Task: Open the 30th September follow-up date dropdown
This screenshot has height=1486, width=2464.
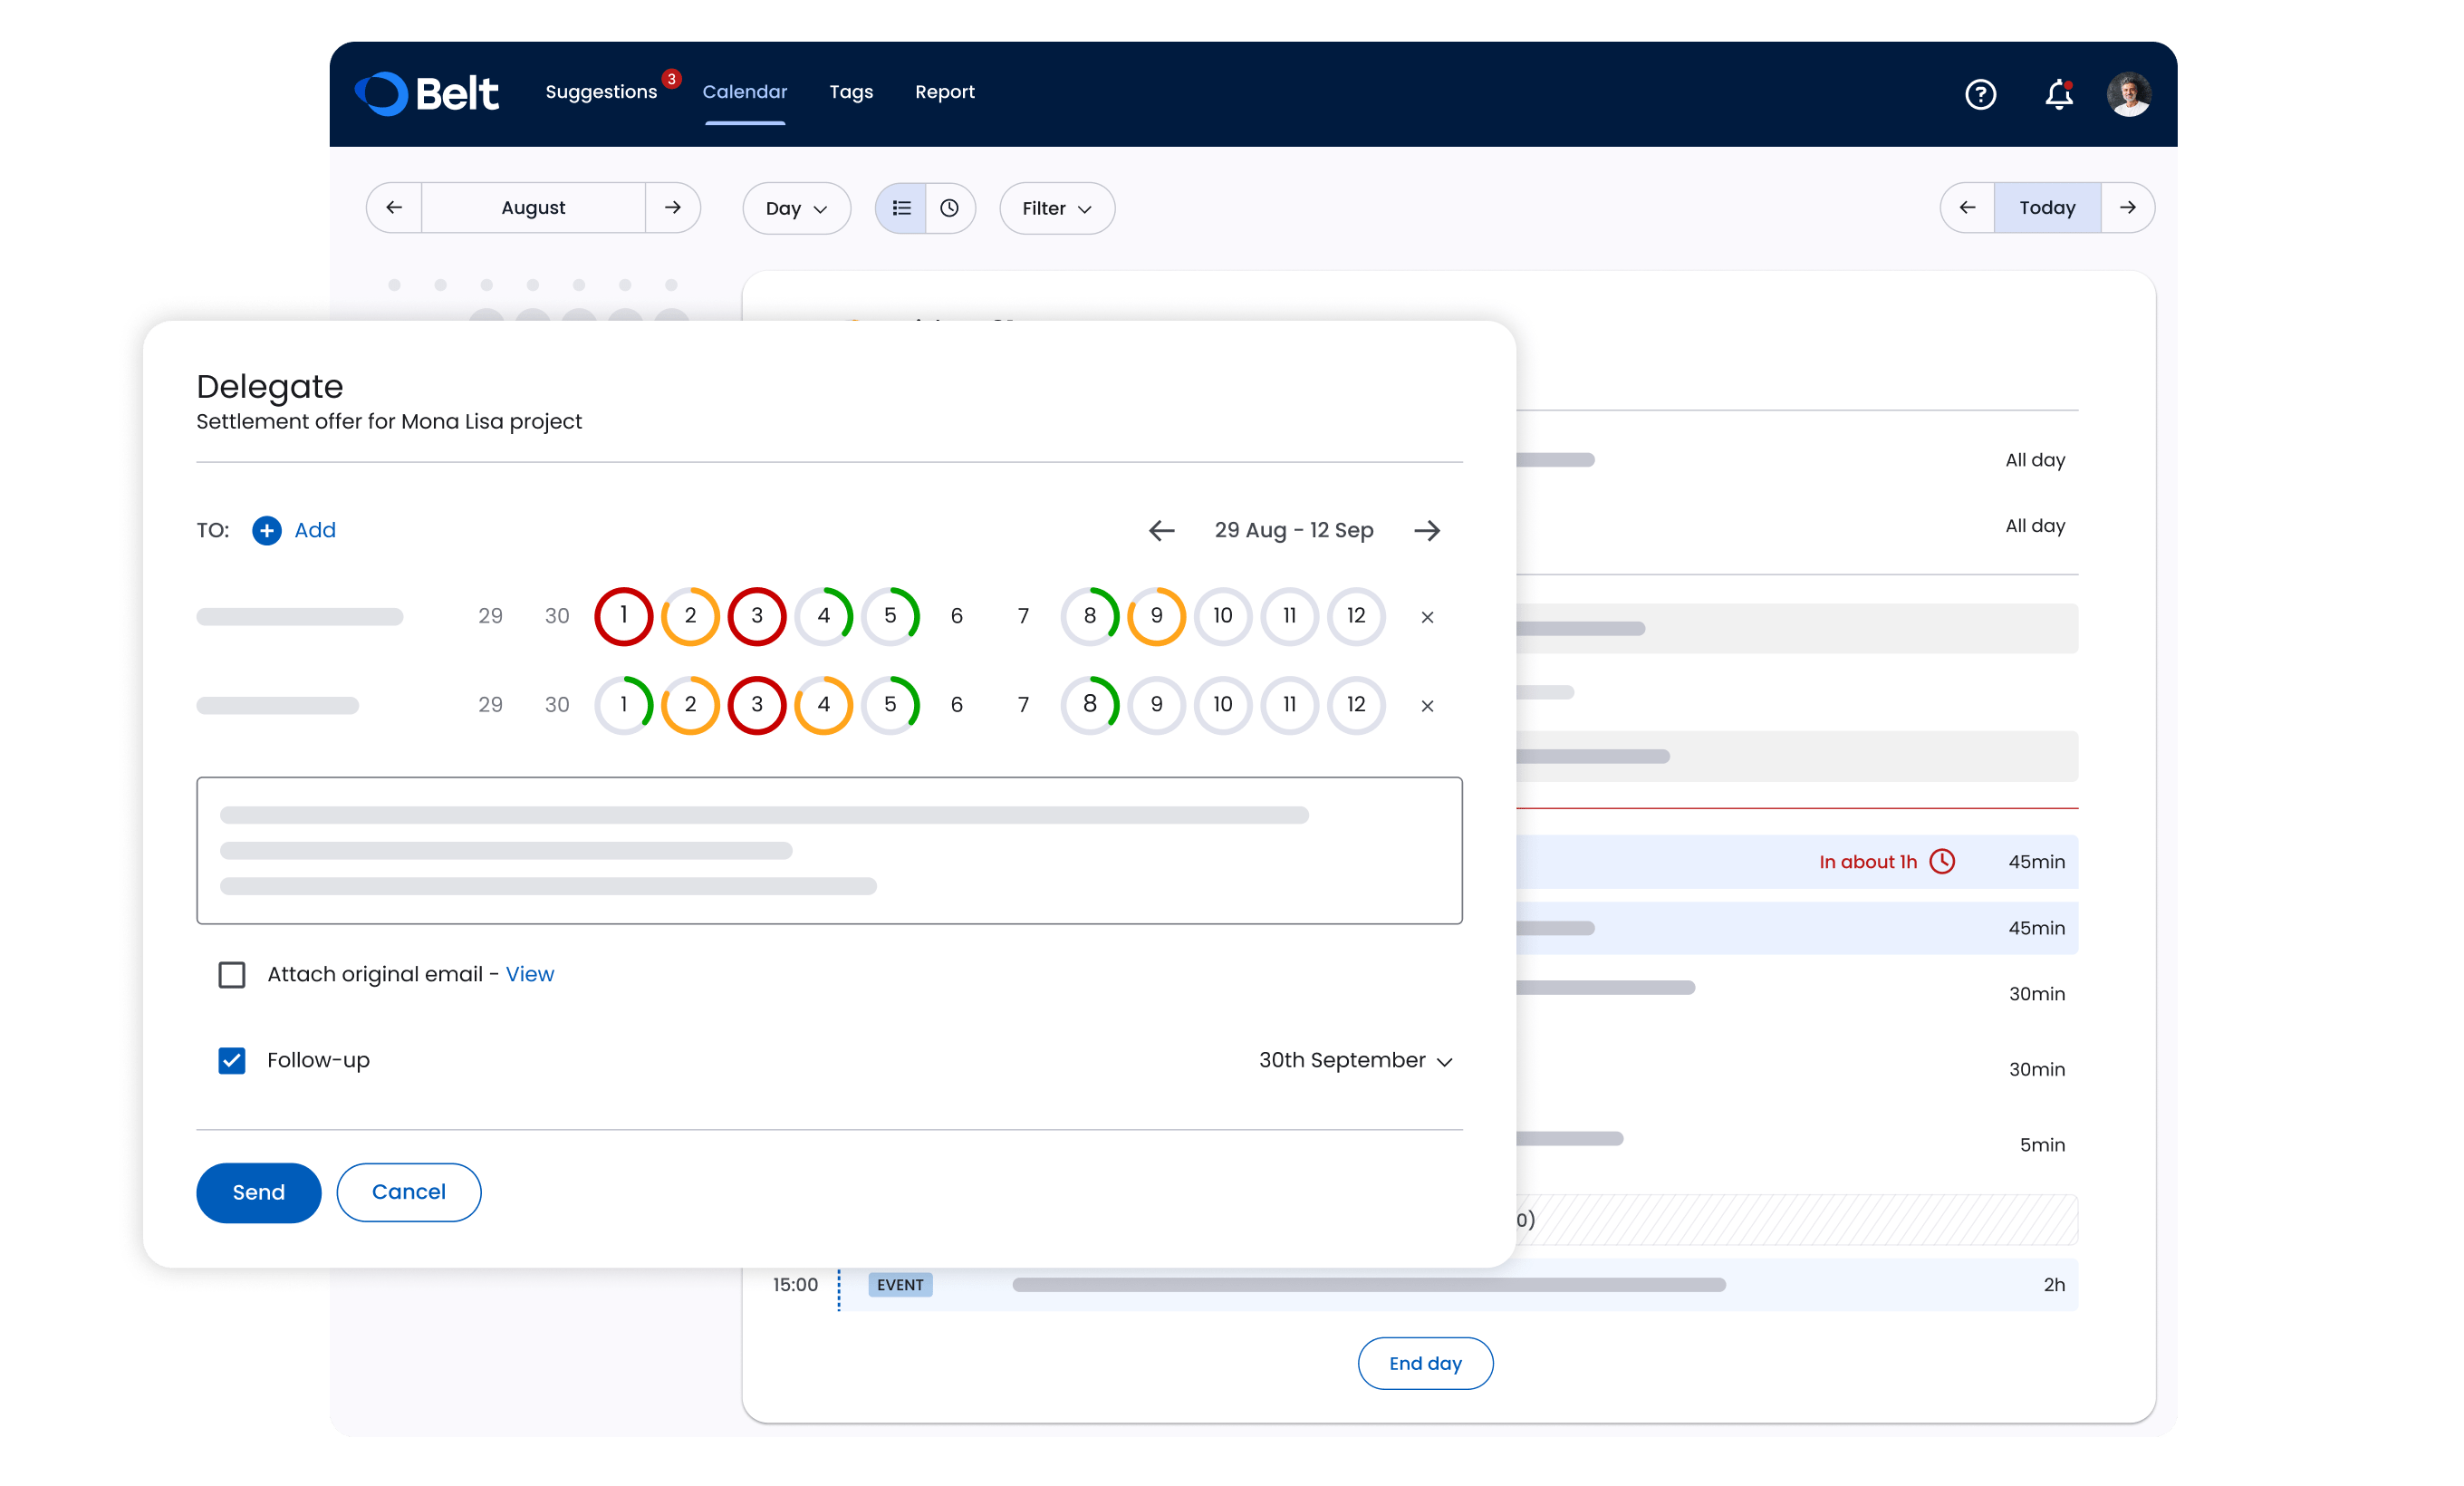Action: click(1355, 1060)
